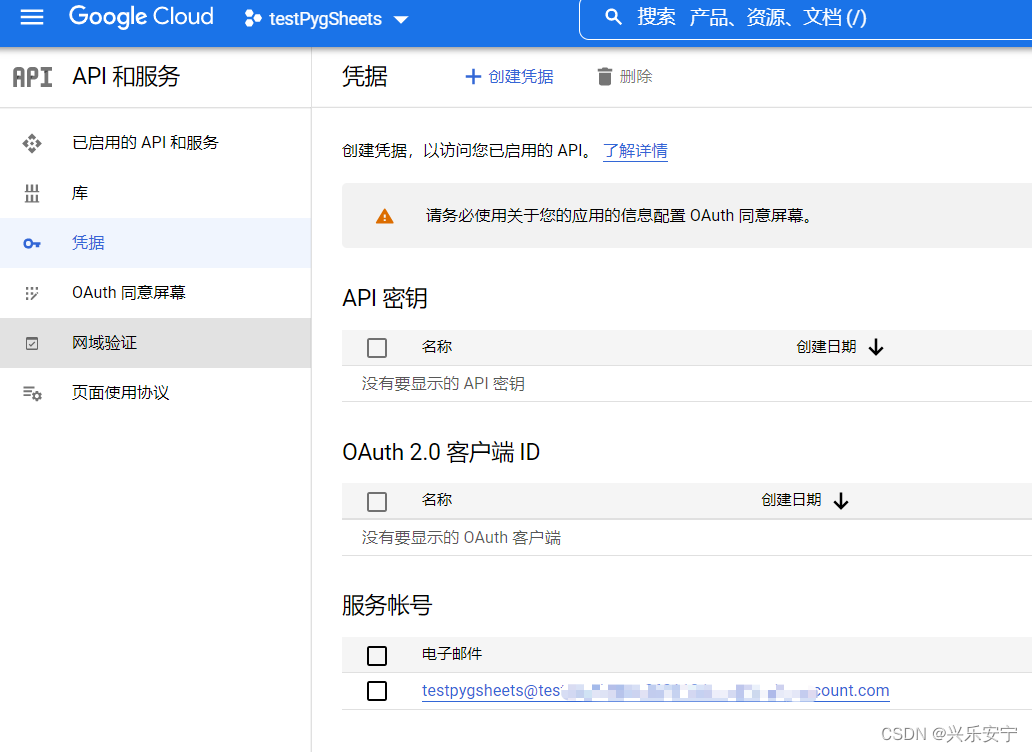Open the 网域验证 menu item
Viewport: 1032px width, 752px height.
pos(155,343)
